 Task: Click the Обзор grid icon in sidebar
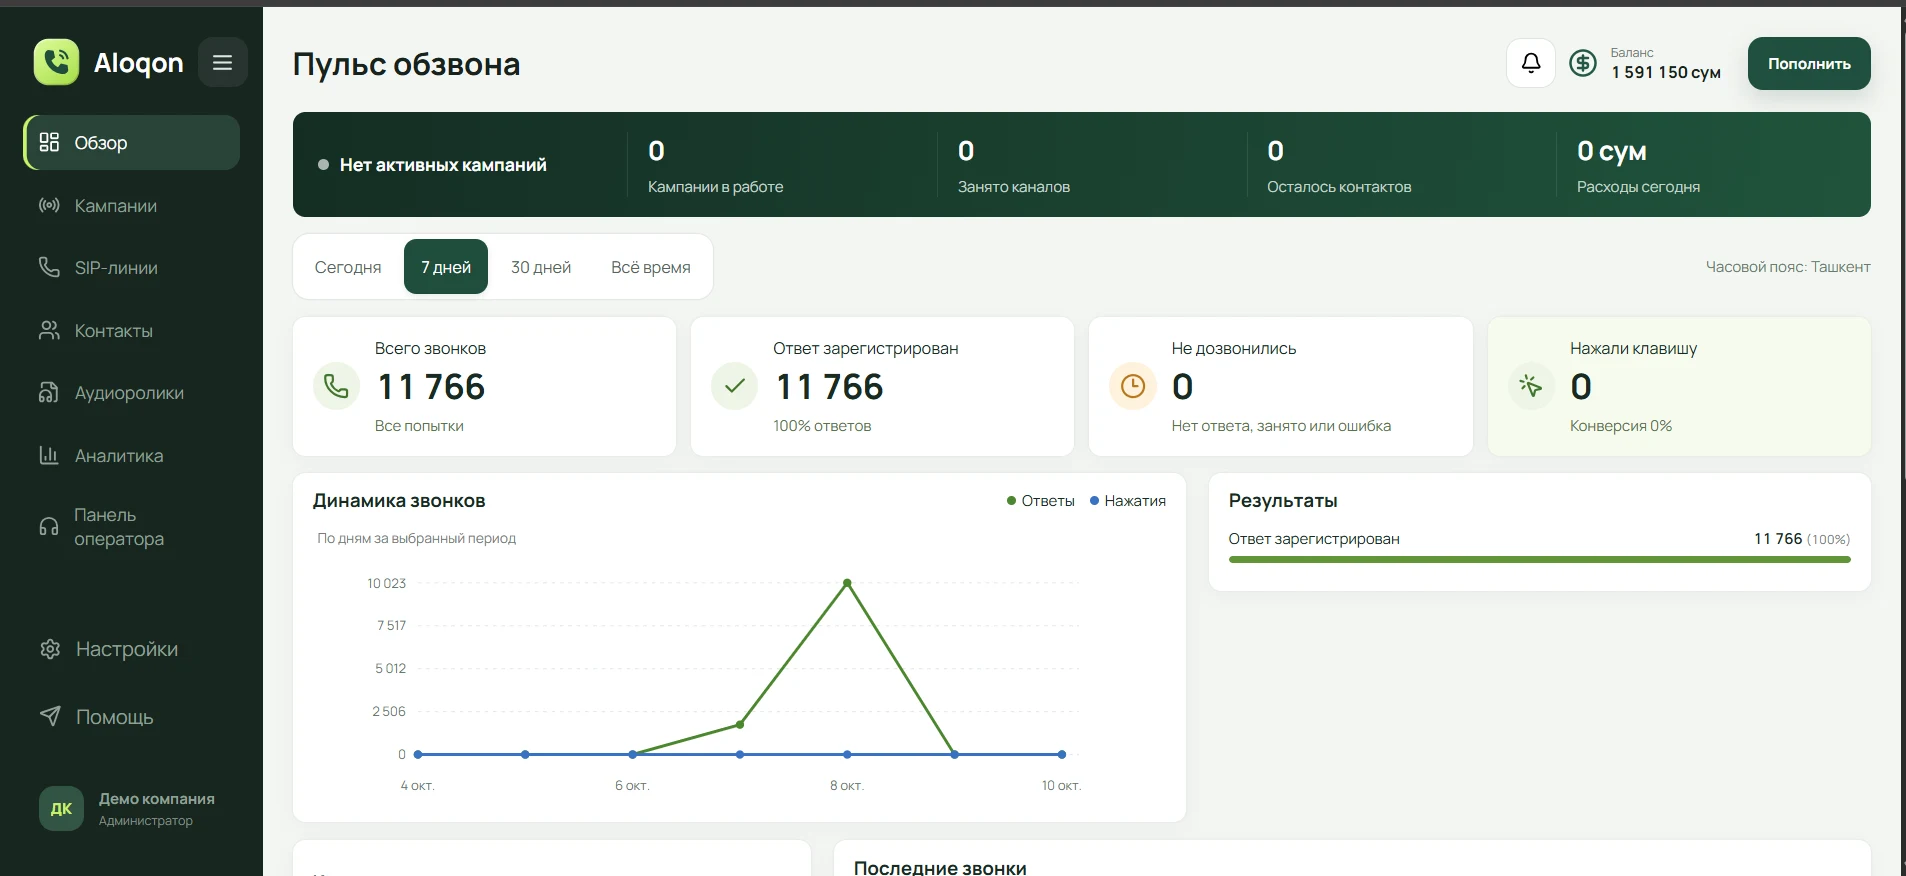49,142
